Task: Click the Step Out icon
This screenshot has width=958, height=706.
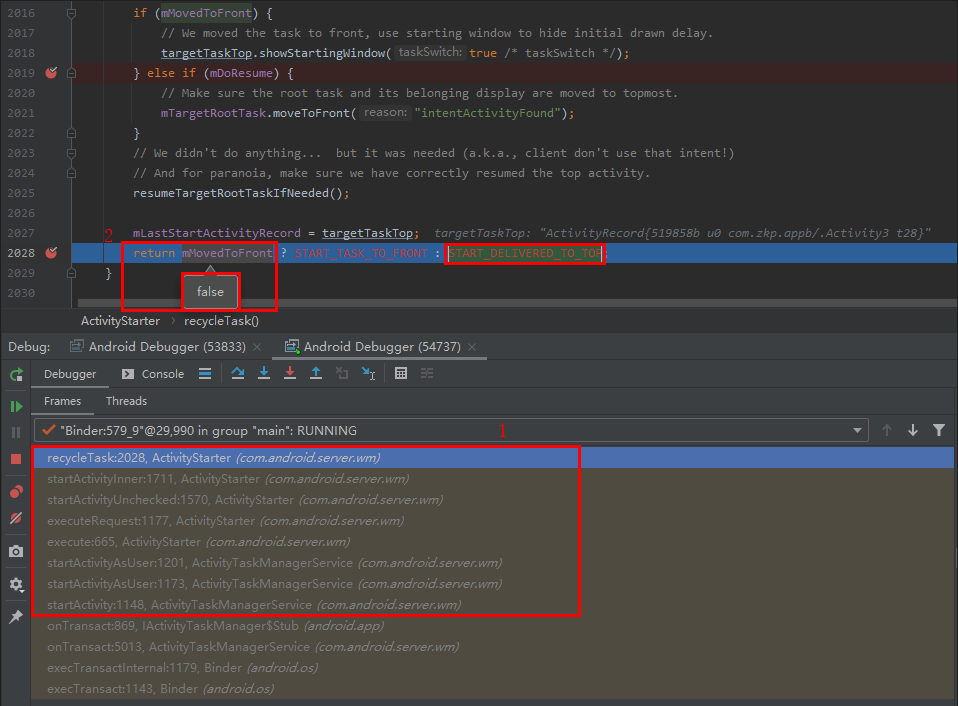Action: tap(316, 373)
